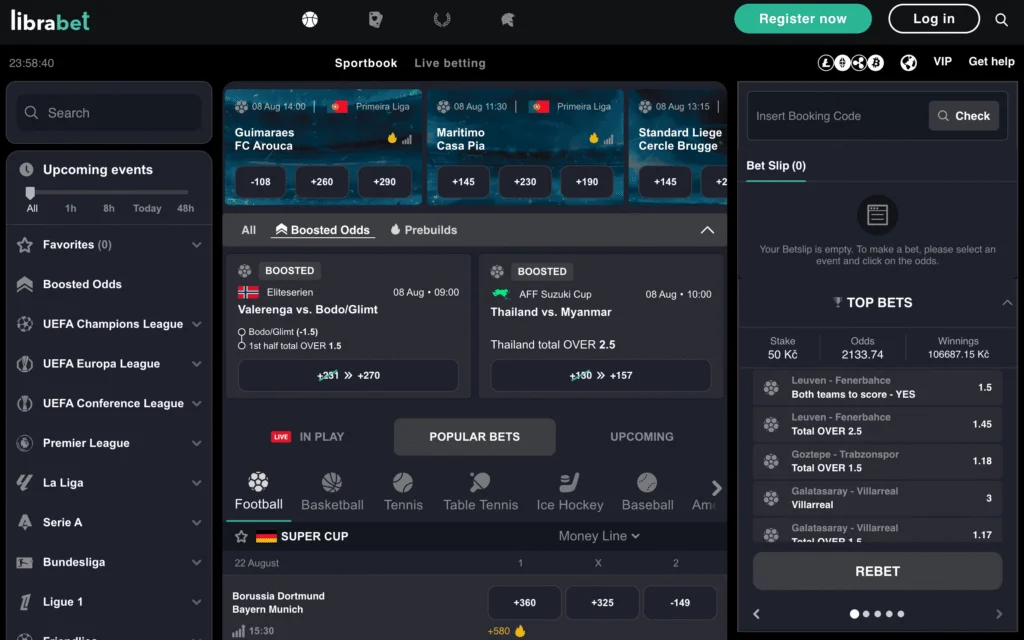Click the cryptocurrency payment icons

tap(851, 63)
